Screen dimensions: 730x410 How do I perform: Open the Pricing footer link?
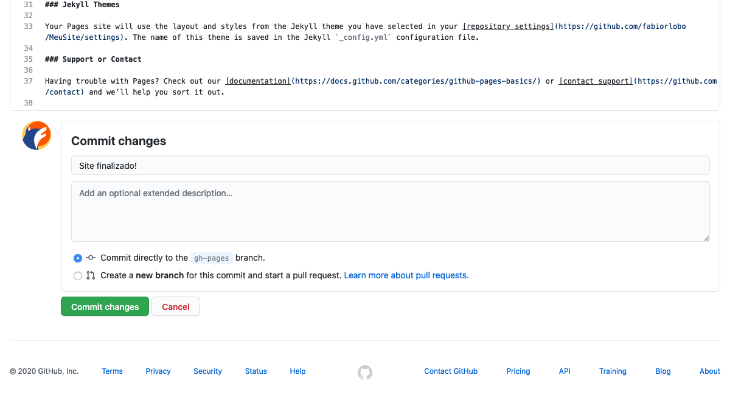518,371
